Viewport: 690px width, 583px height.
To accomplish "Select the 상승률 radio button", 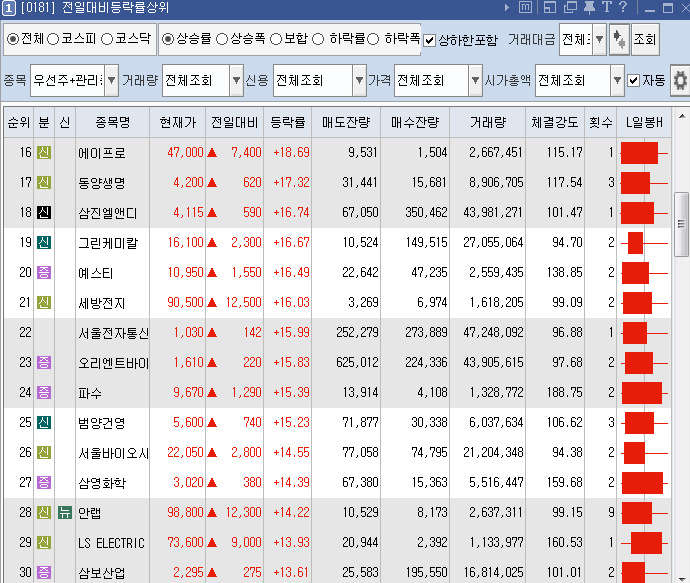I will coord(168,39).
